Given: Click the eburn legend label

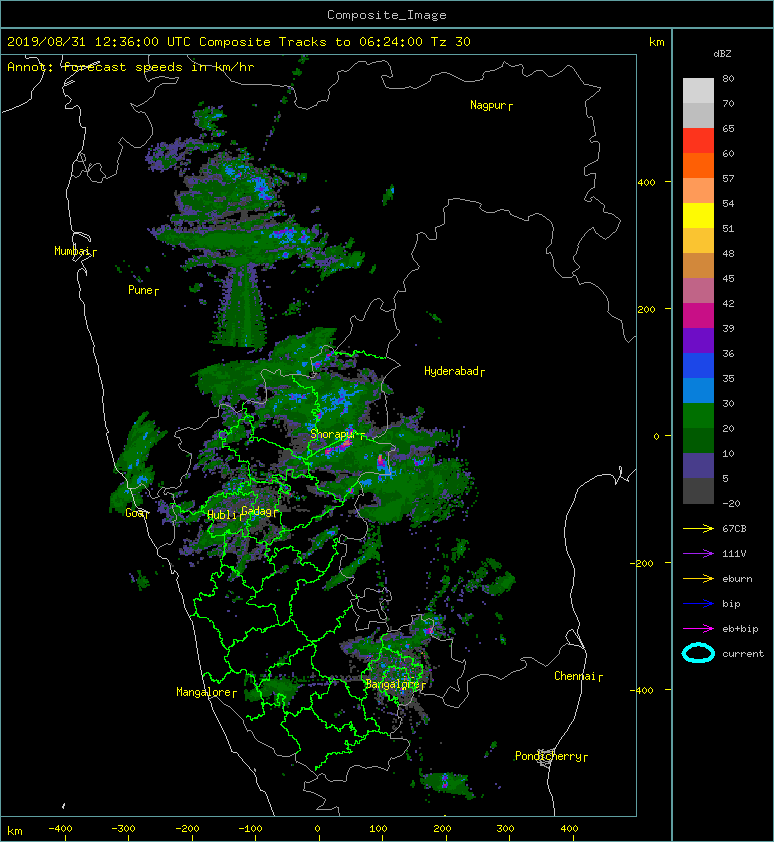Looking at the screenshot, I should coord(737,579).
